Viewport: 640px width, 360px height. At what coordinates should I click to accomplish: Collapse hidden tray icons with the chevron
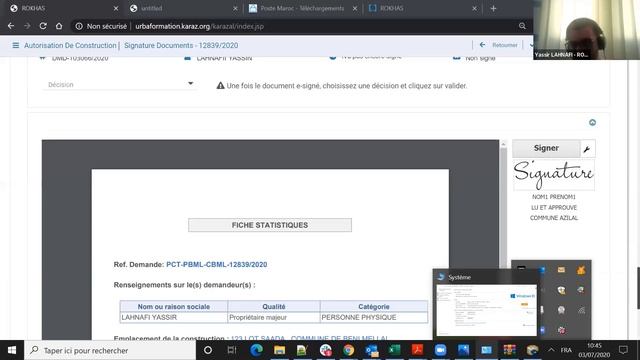[x=551, y=350]
